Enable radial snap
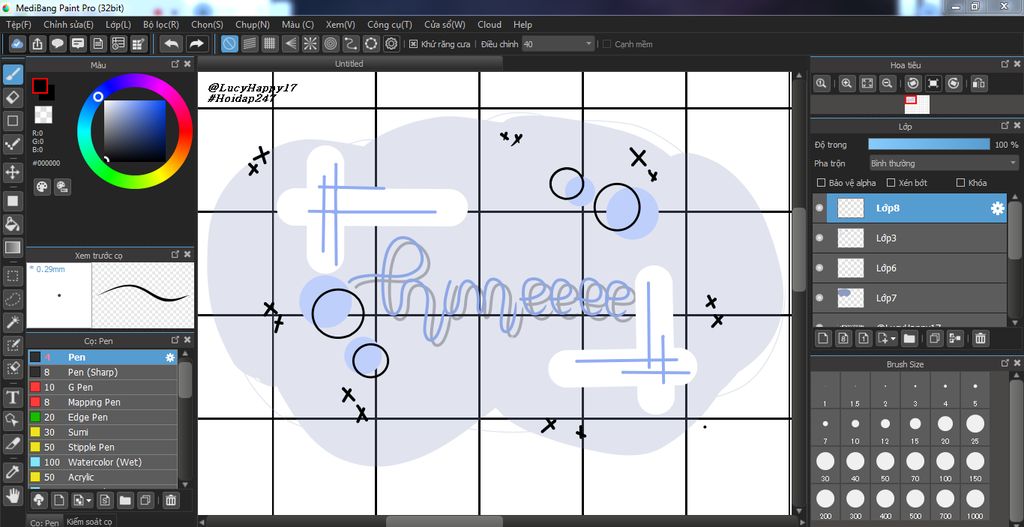 310,44
